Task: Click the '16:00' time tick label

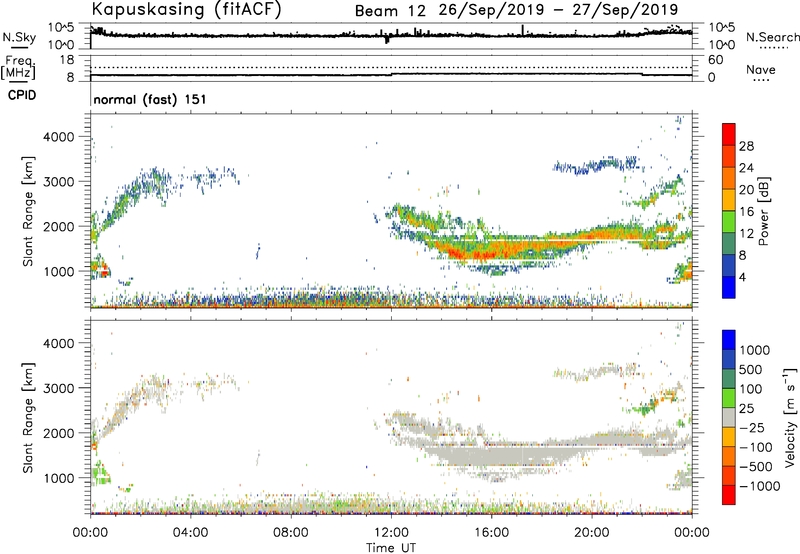Action: [x=491, y=533]
